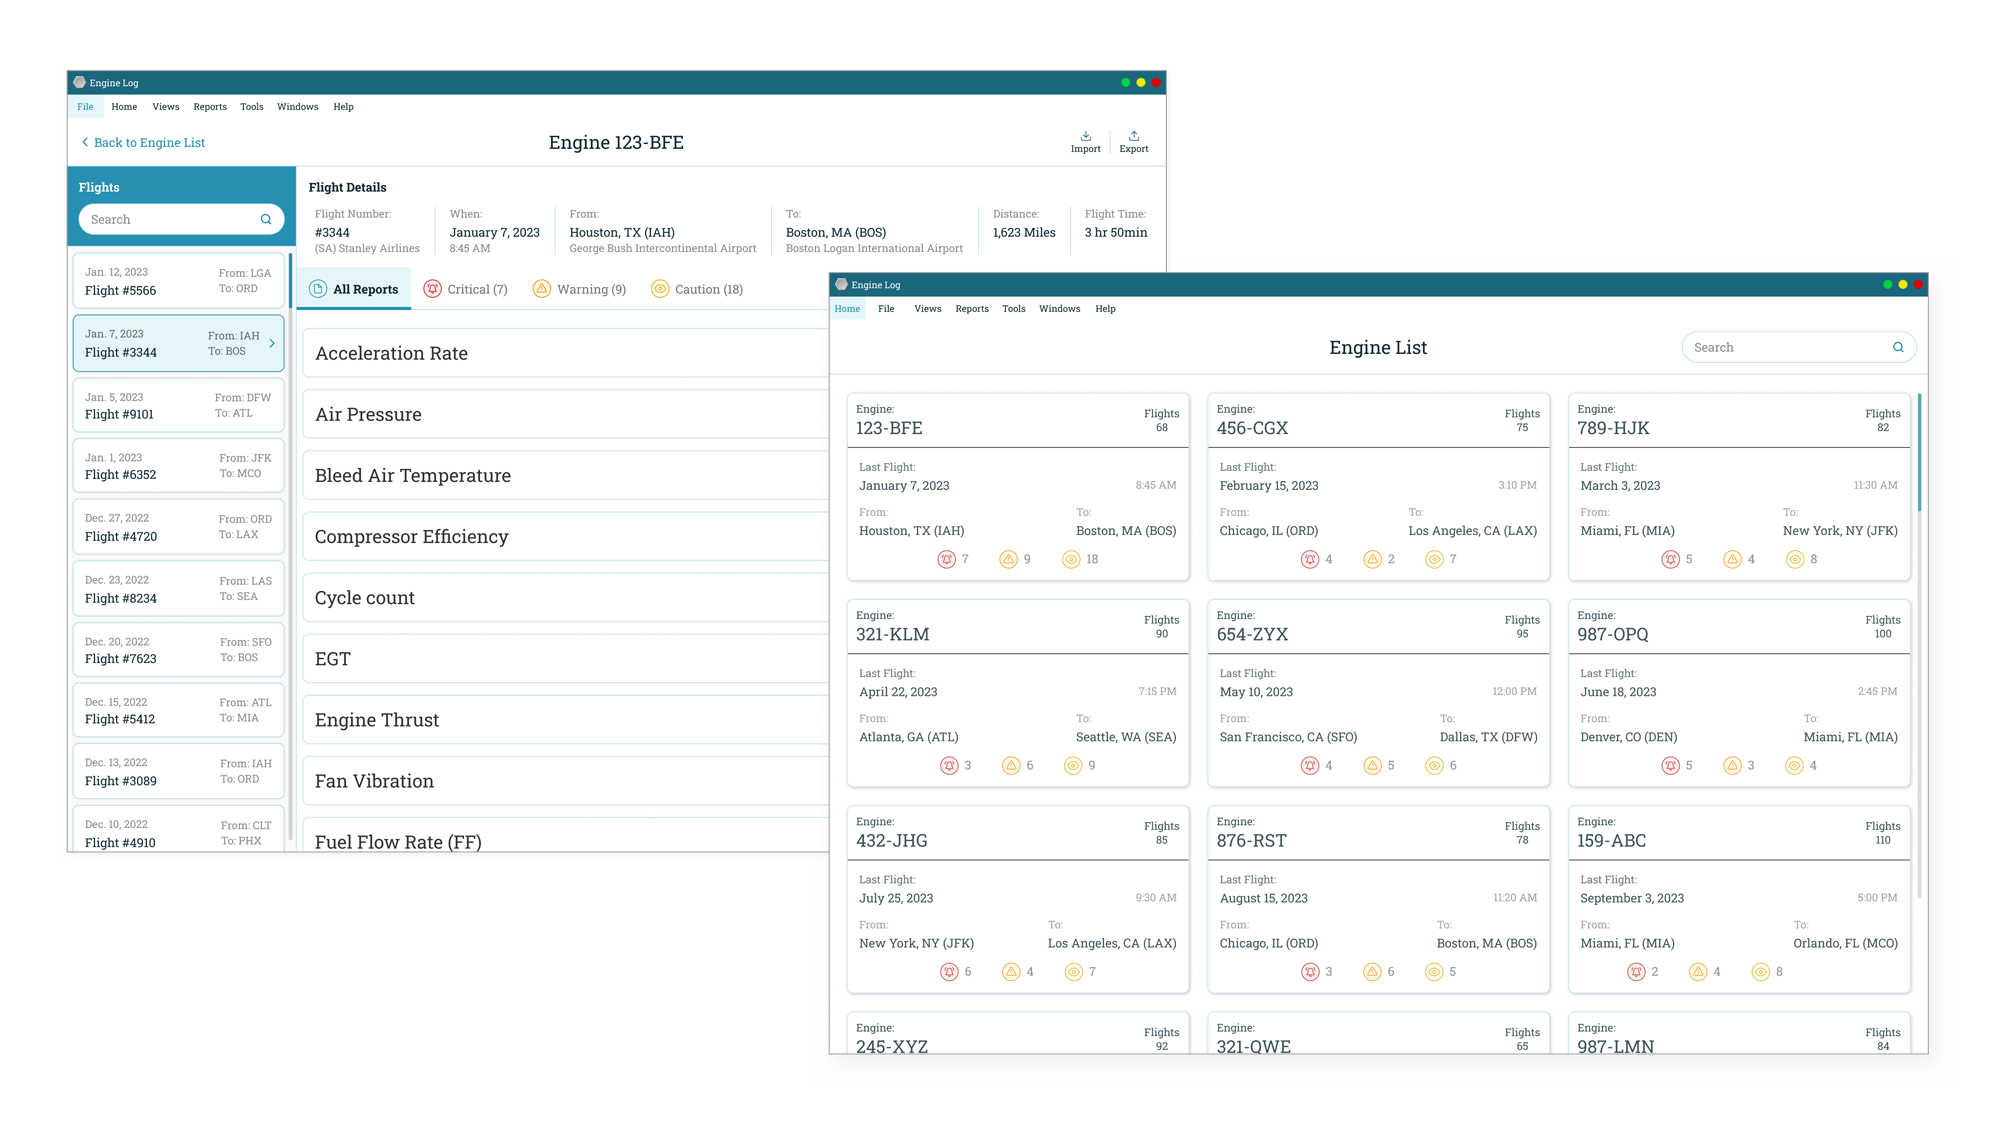Select the Warning (9) filter tab
2000x1125 pixels.
pos(580,290)
